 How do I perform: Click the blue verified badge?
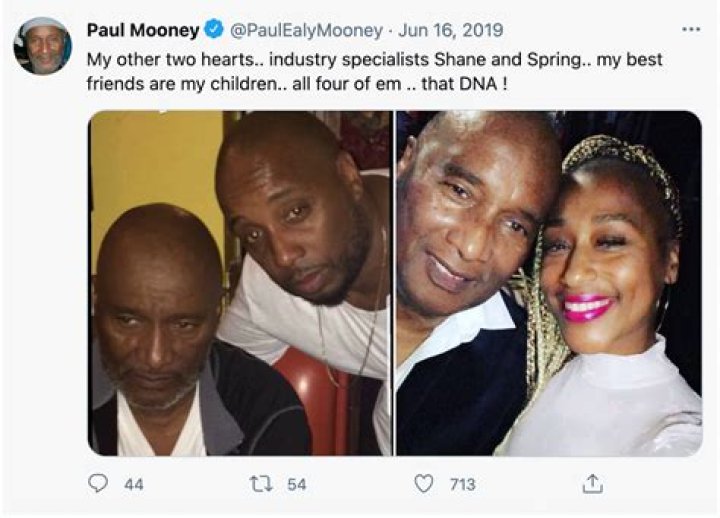coord(215,30)
